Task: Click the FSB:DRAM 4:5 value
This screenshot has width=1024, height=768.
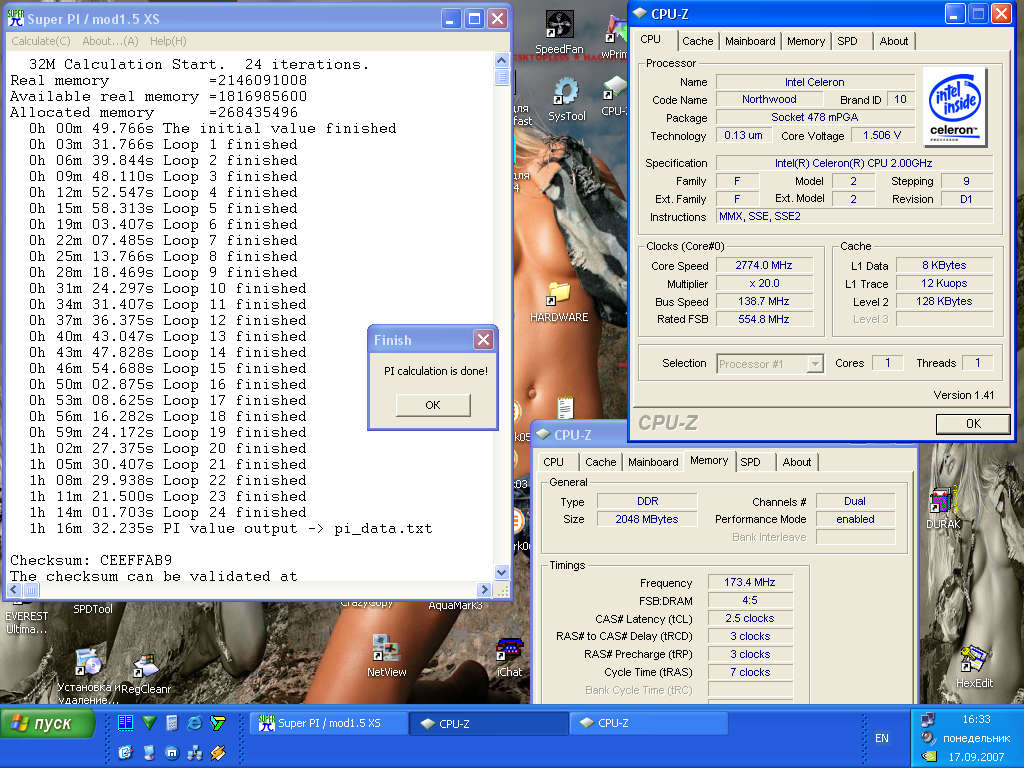Action: tap(750, 600)
